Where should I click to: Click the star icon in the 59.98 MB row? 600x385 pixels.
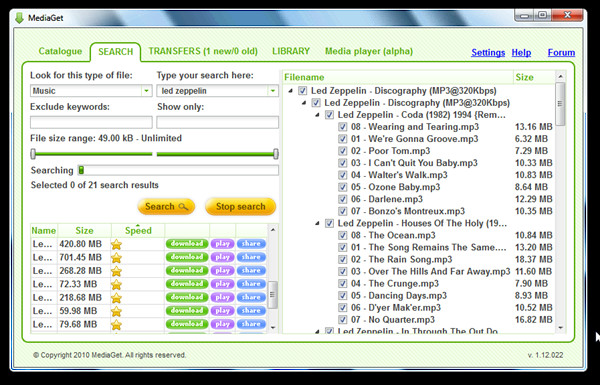click(x=116, y=311)
